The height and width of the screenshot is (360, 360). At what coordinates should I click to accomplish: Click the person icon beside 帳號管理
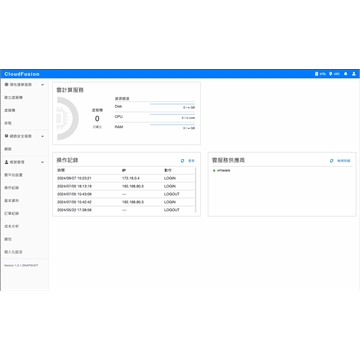[x=6, y=162]
